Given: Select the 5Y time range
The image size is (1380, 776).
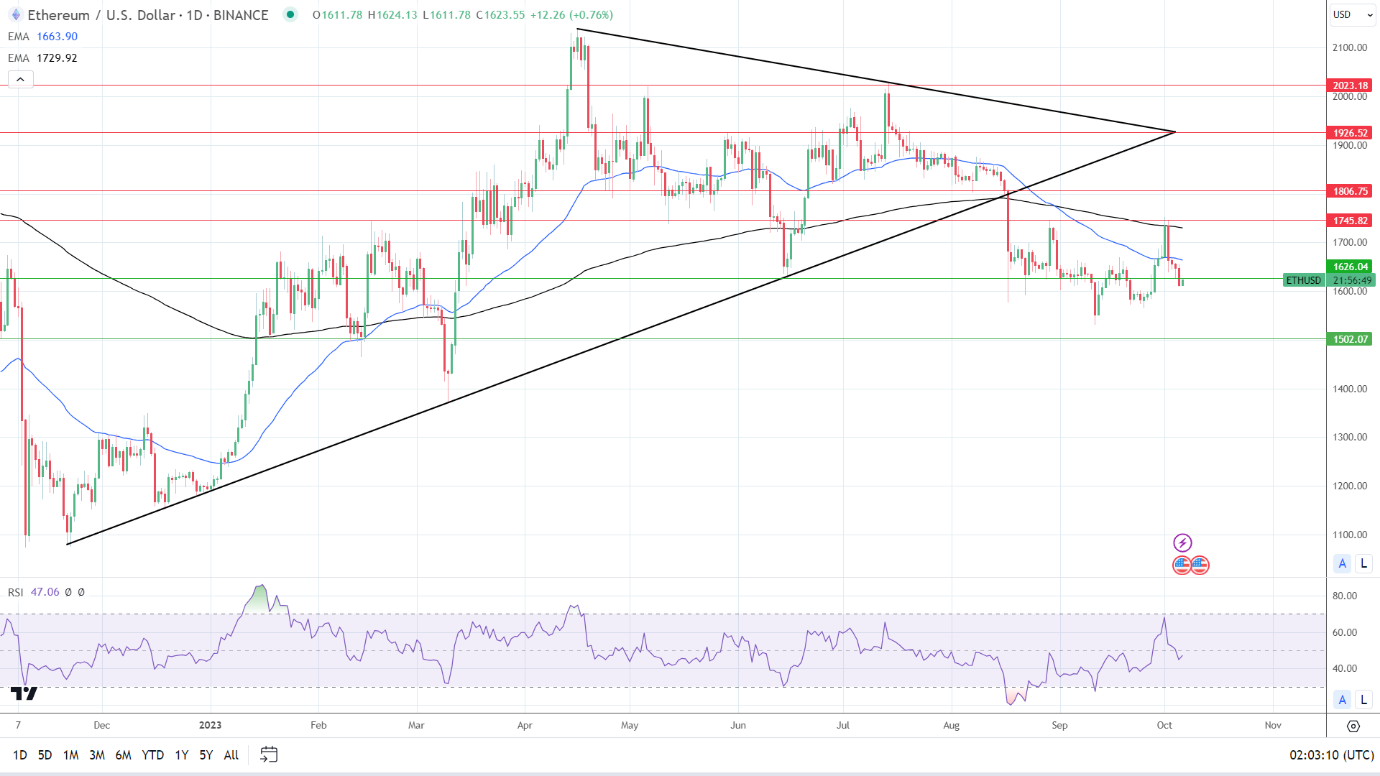Looking at the screenshot, I should point(205,755).
